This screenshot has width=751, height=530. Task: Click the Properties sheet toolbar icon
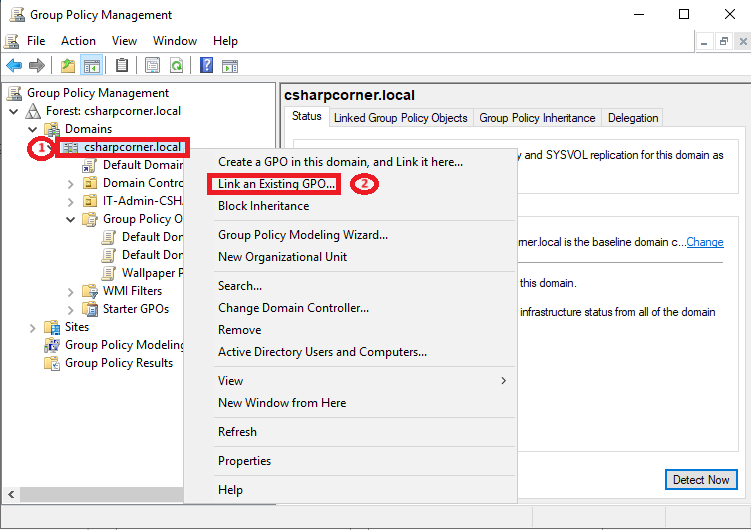152,65
